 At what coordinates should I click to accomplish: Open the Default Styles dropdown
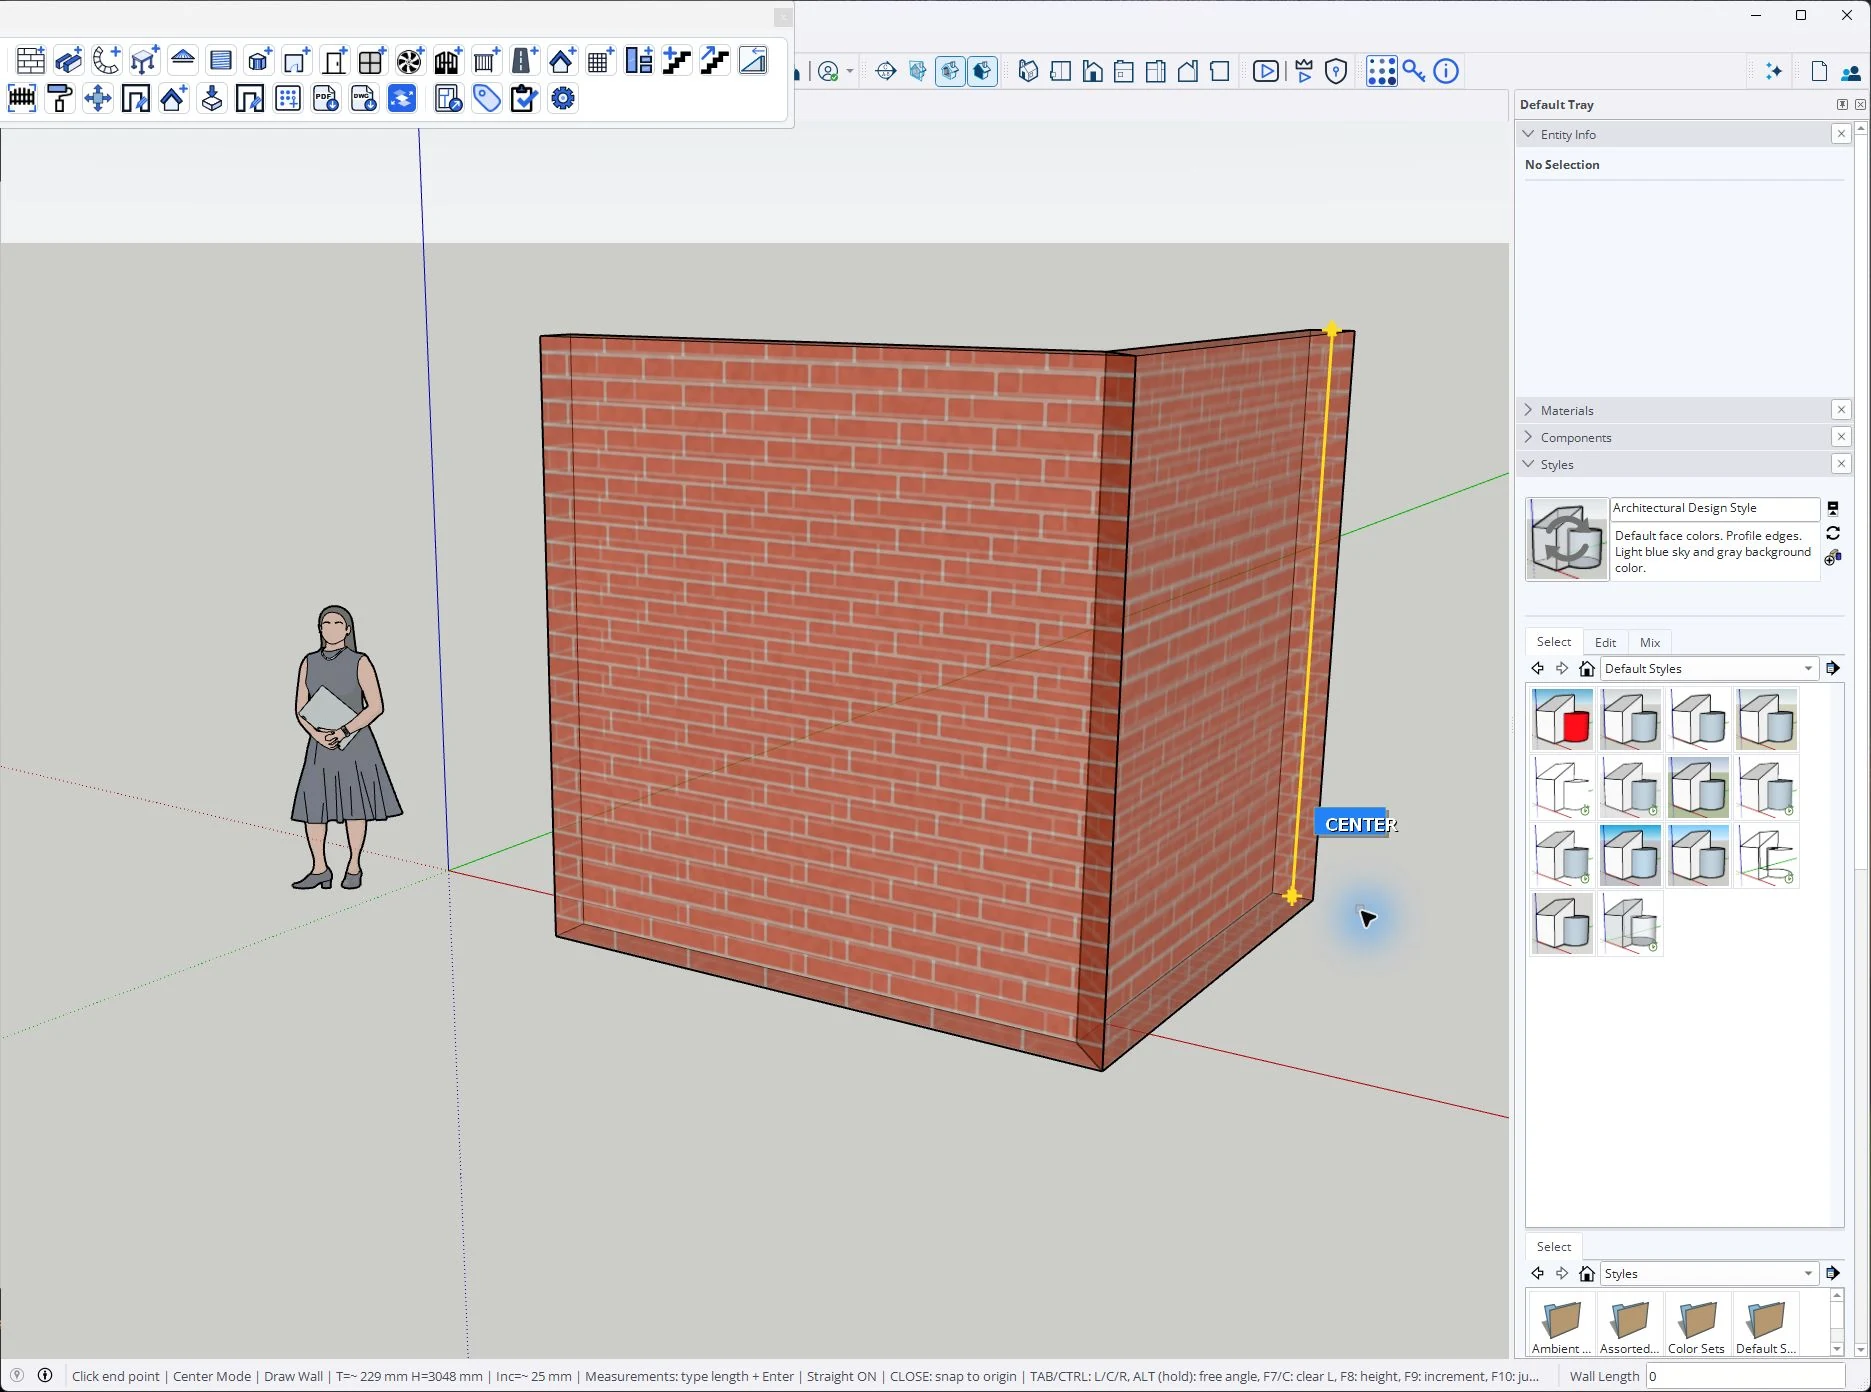1709,668
